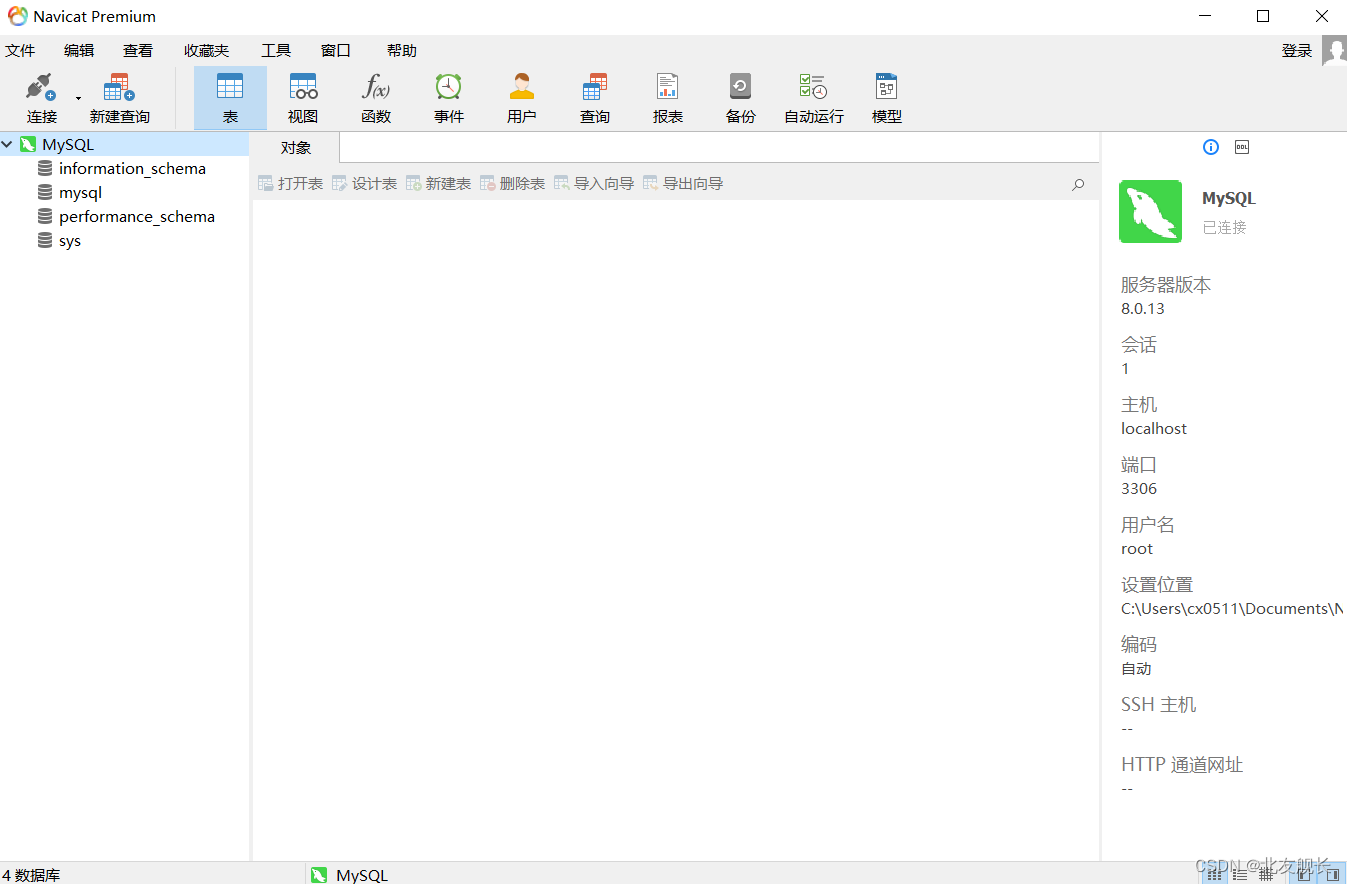Click the user avatar icon
The image size is (1347, 884).
coord(1334,50)
